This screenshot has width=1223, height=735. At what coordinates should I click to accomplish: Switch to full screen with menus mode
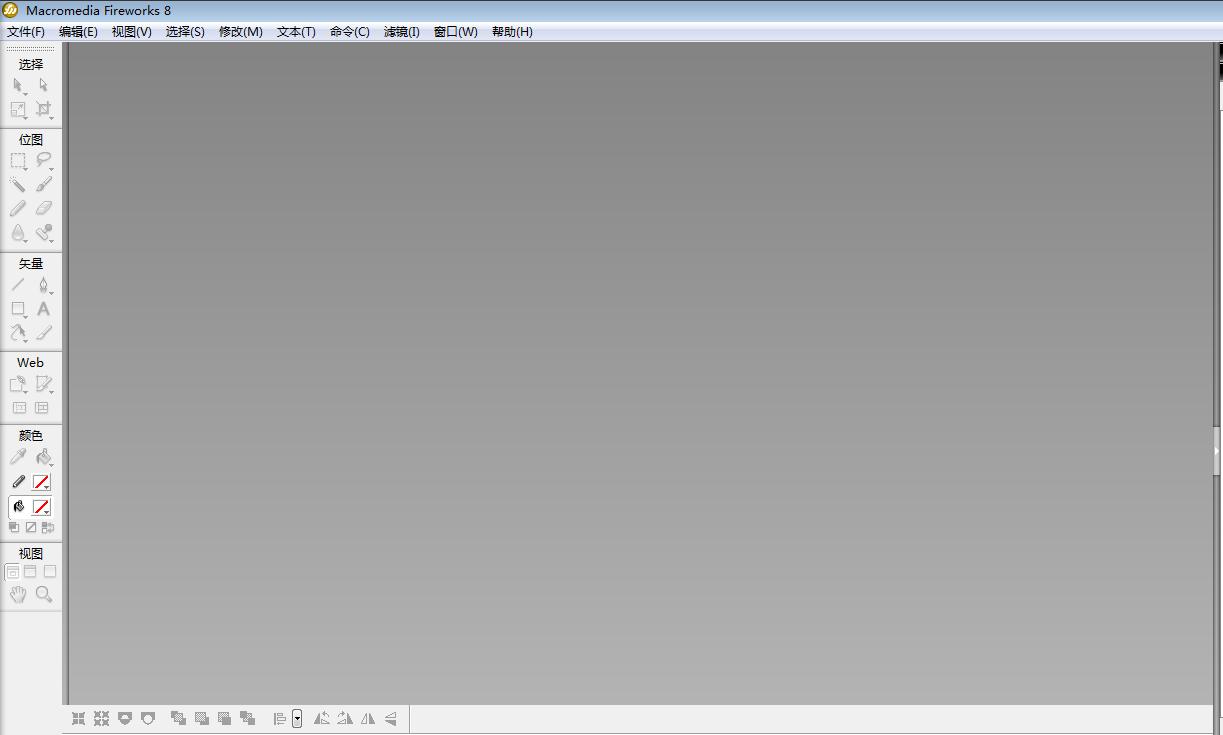click(x=30, y=572)
